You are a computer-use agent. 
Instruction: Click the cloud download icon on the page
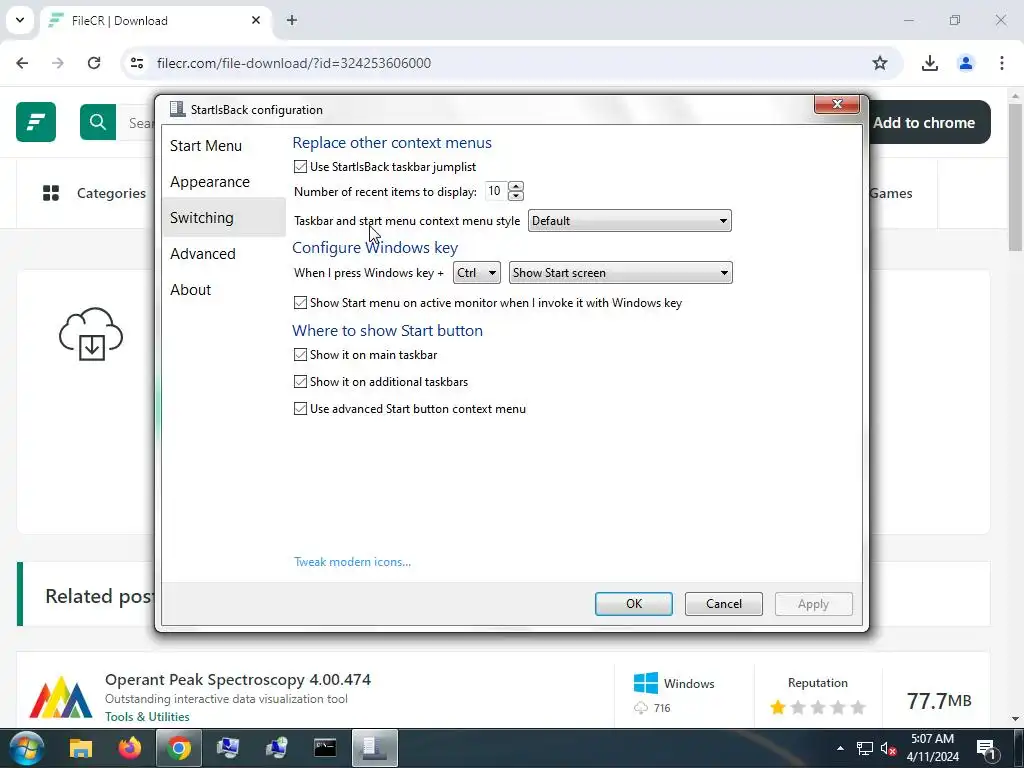click(x=91, y=334)
